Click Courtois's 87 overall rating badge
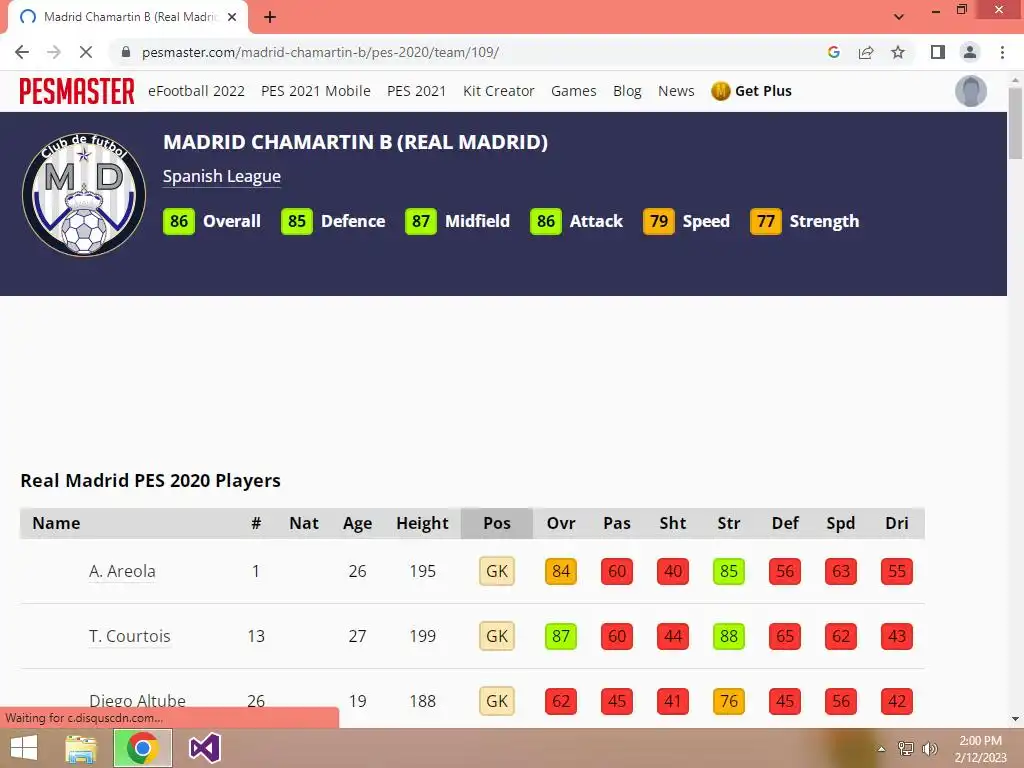 pyautogui.click(x=561, y=636)
